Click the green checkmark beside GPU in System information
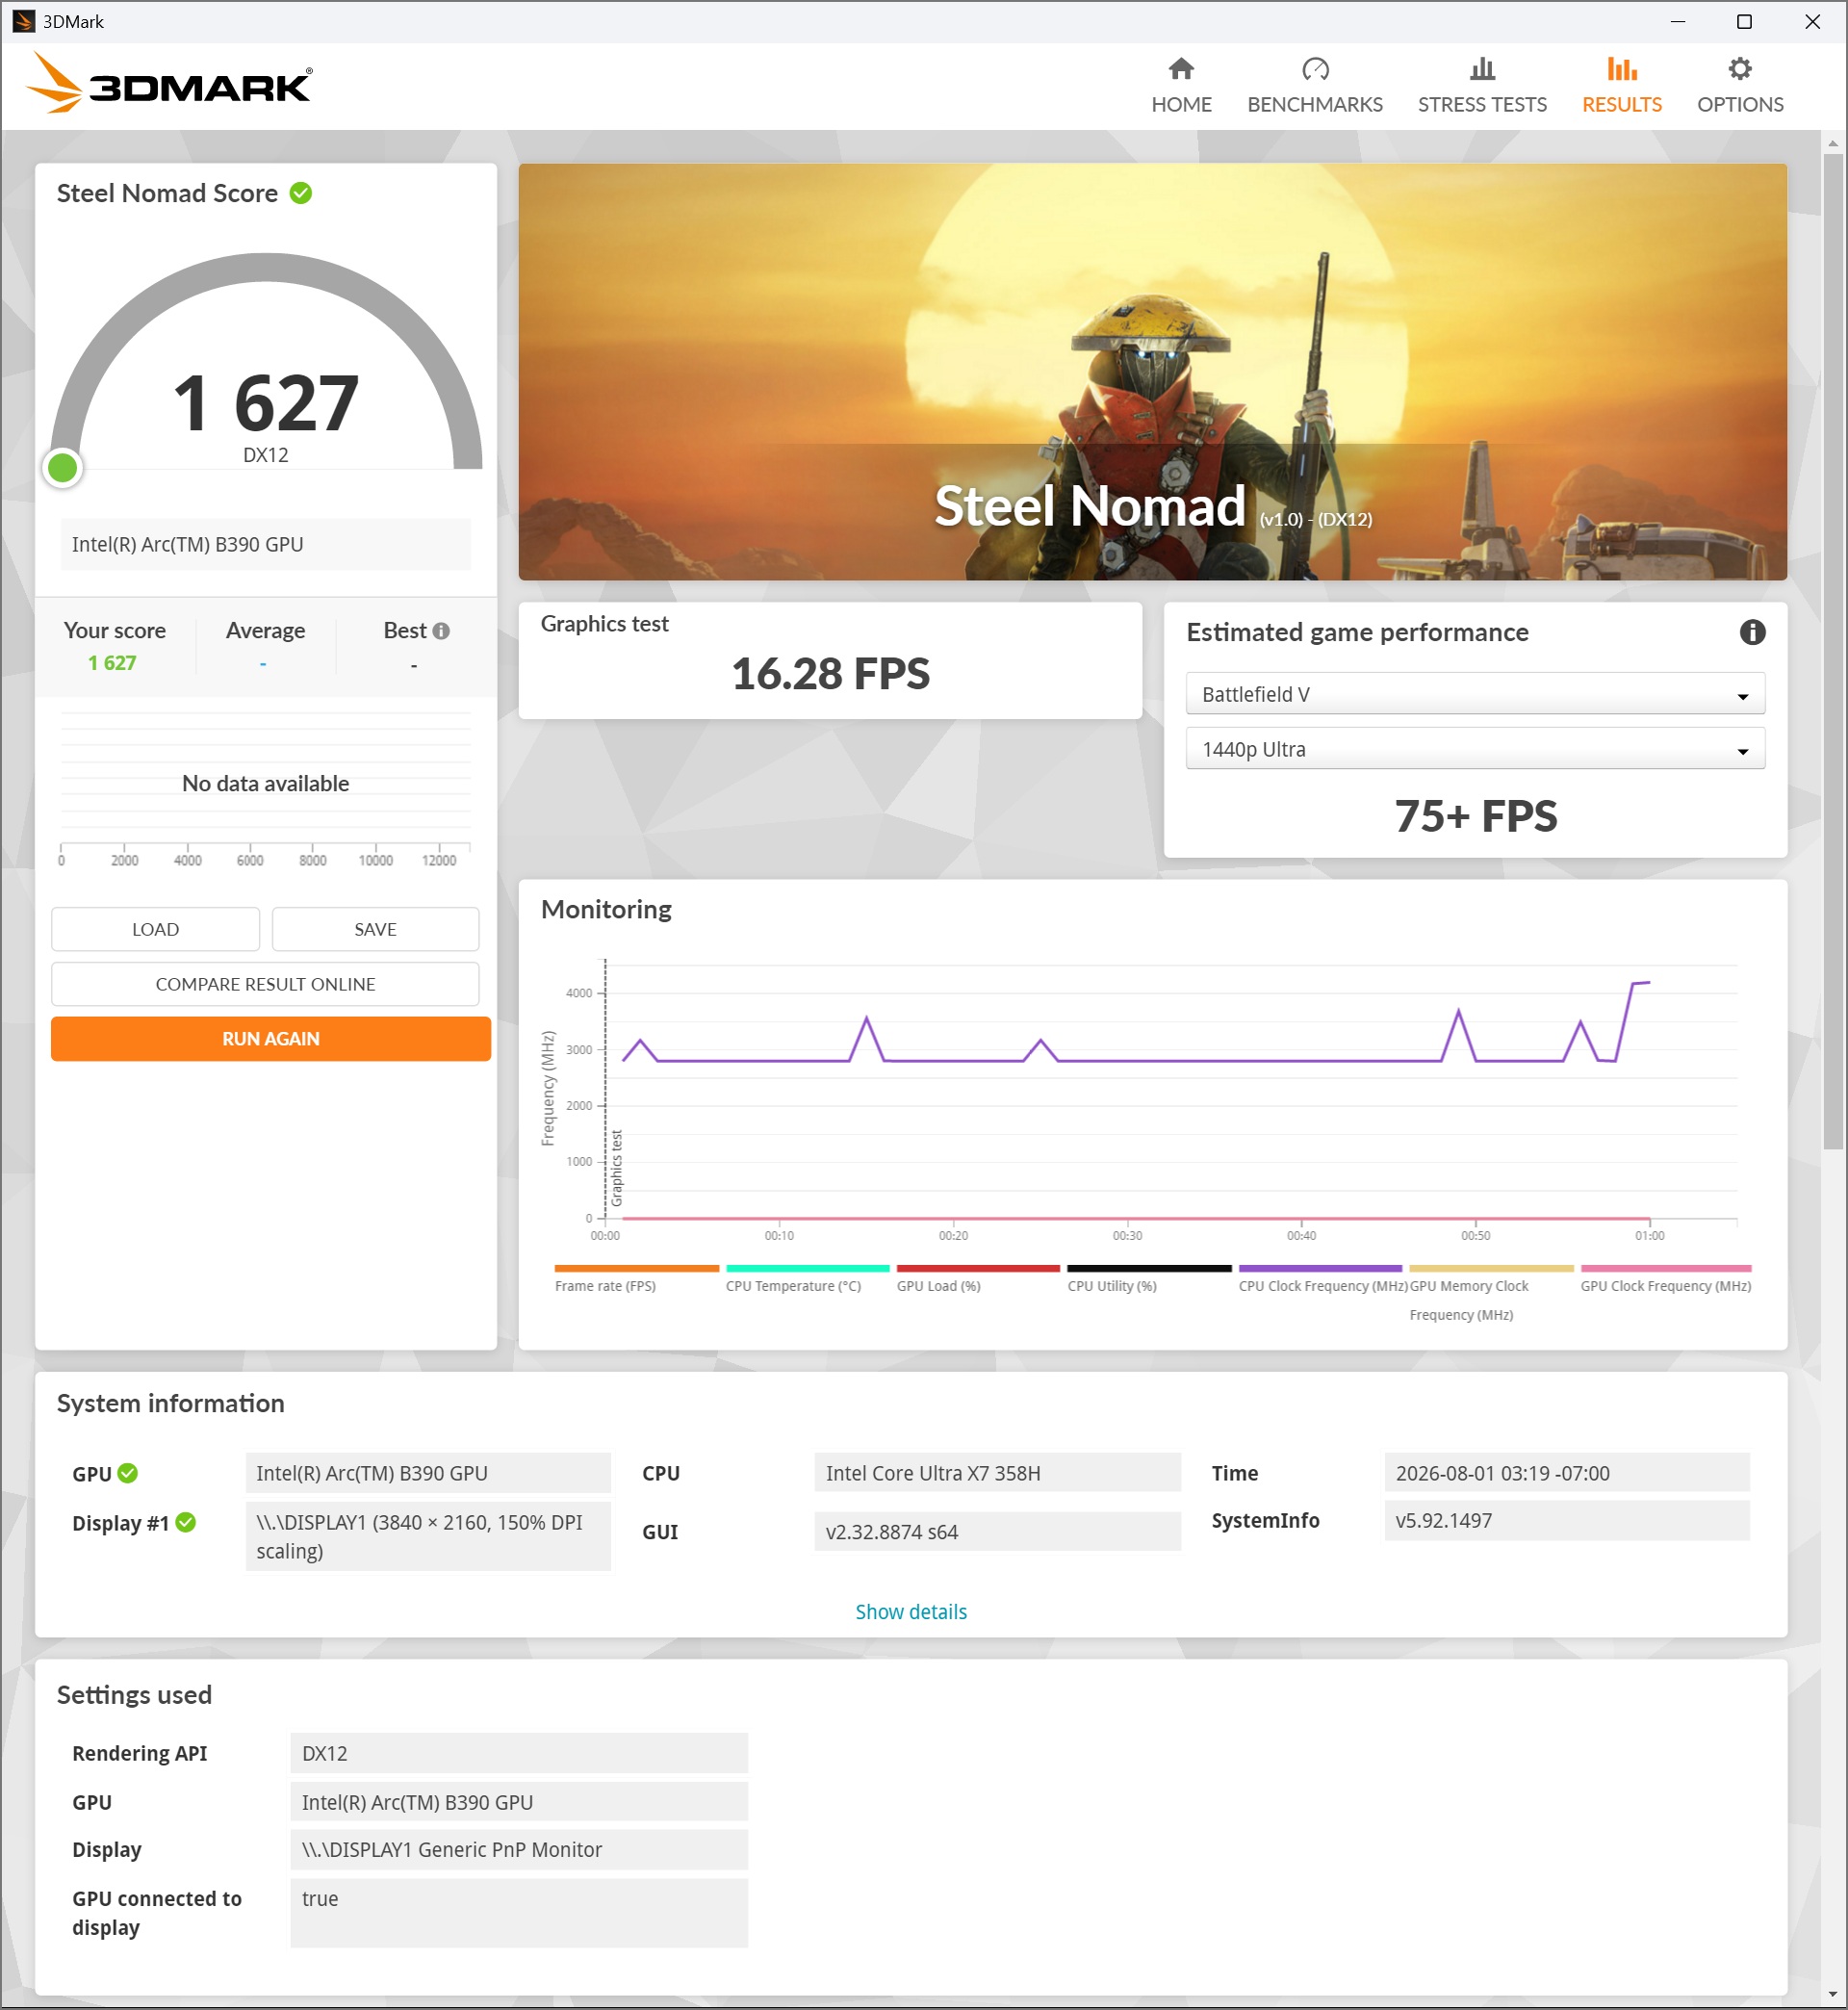This screenshot has width=1848, height=2010. (x=128, y=1473)
